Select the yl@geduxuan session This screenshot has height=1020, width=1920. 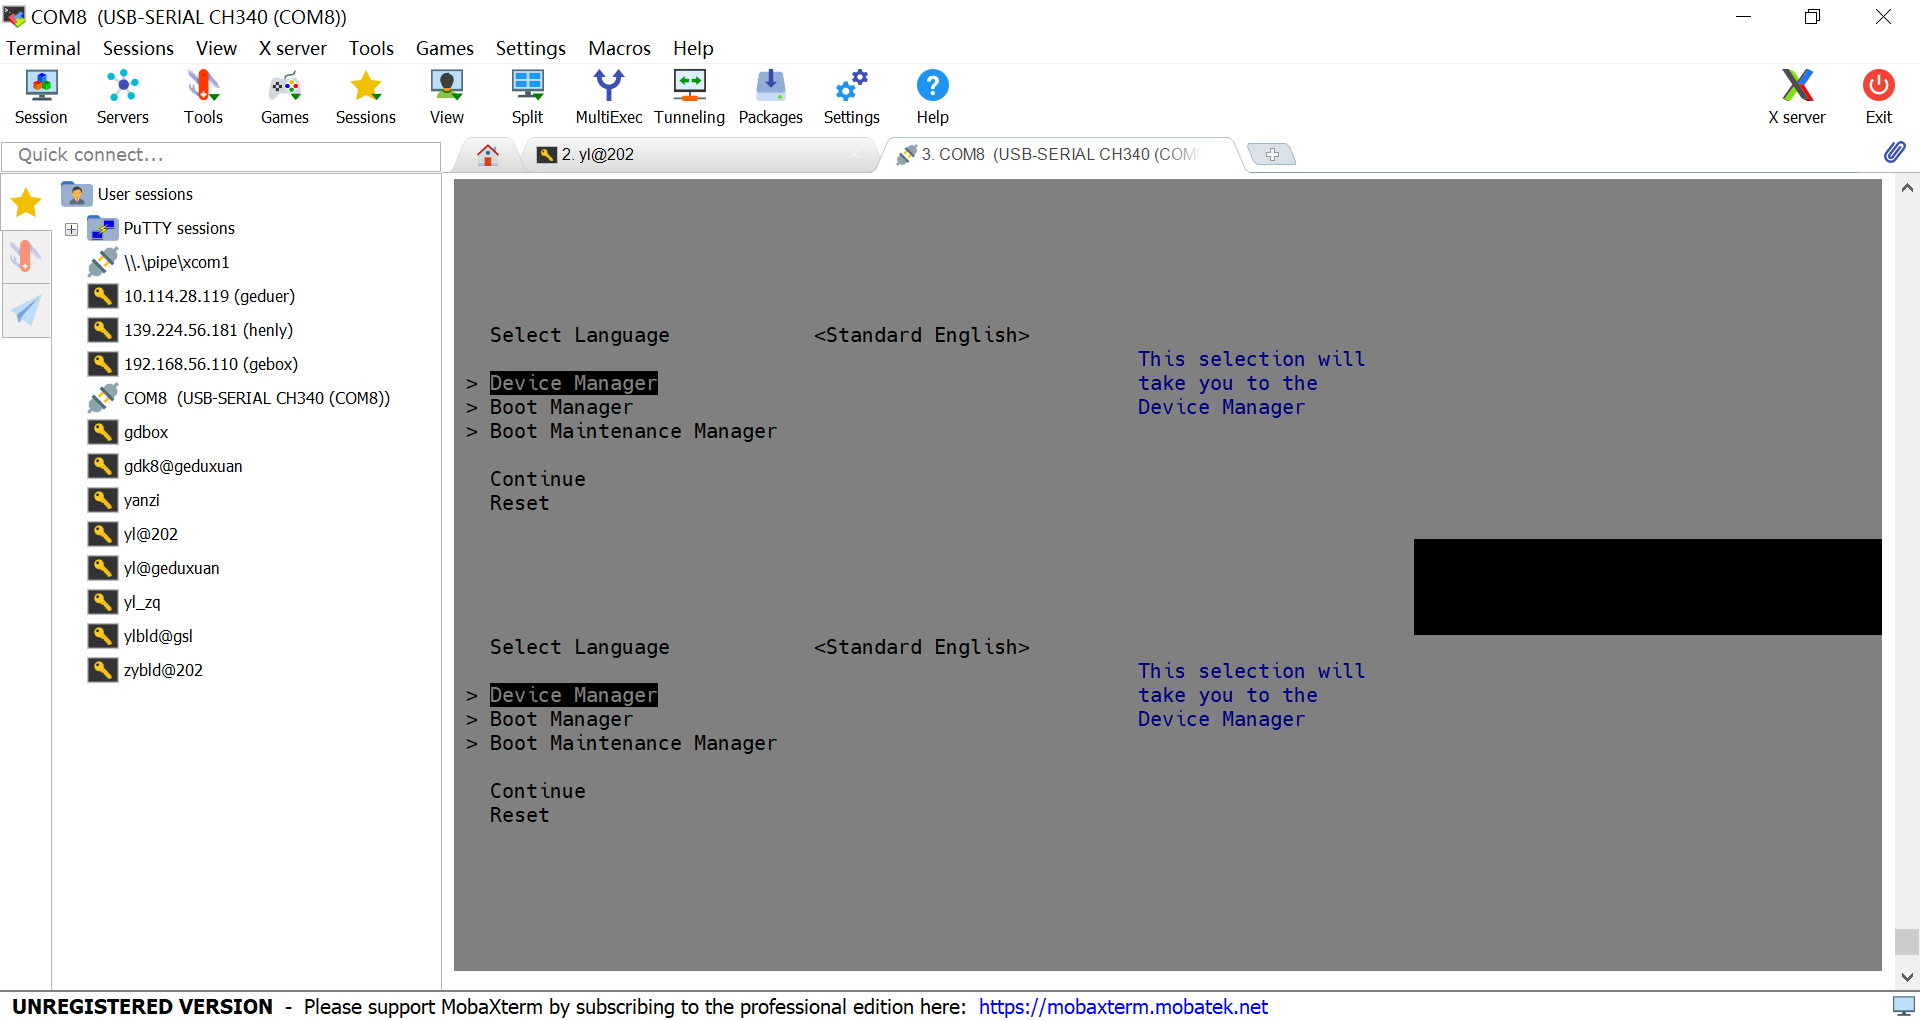(x=172, y=568)
